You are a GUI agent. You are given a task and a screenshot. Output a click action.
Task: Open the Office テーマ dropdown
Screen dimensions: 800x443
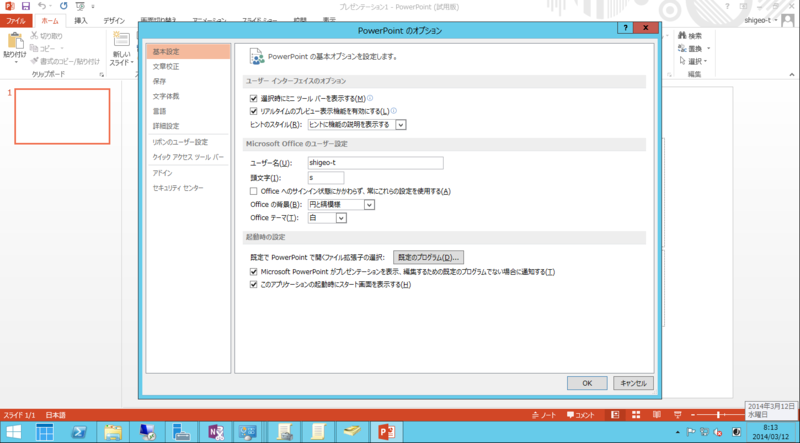click(342, 218)
